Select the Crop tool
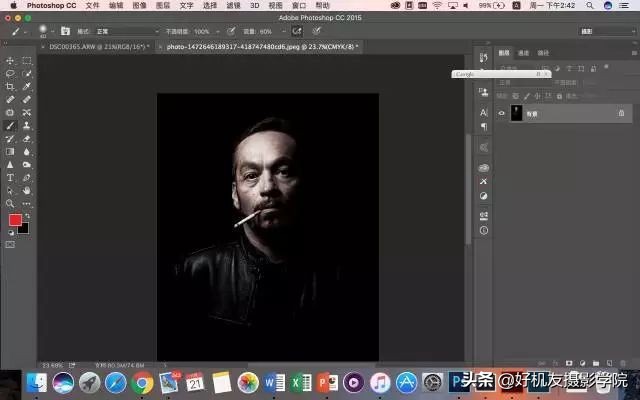 [x=10, y=87]
